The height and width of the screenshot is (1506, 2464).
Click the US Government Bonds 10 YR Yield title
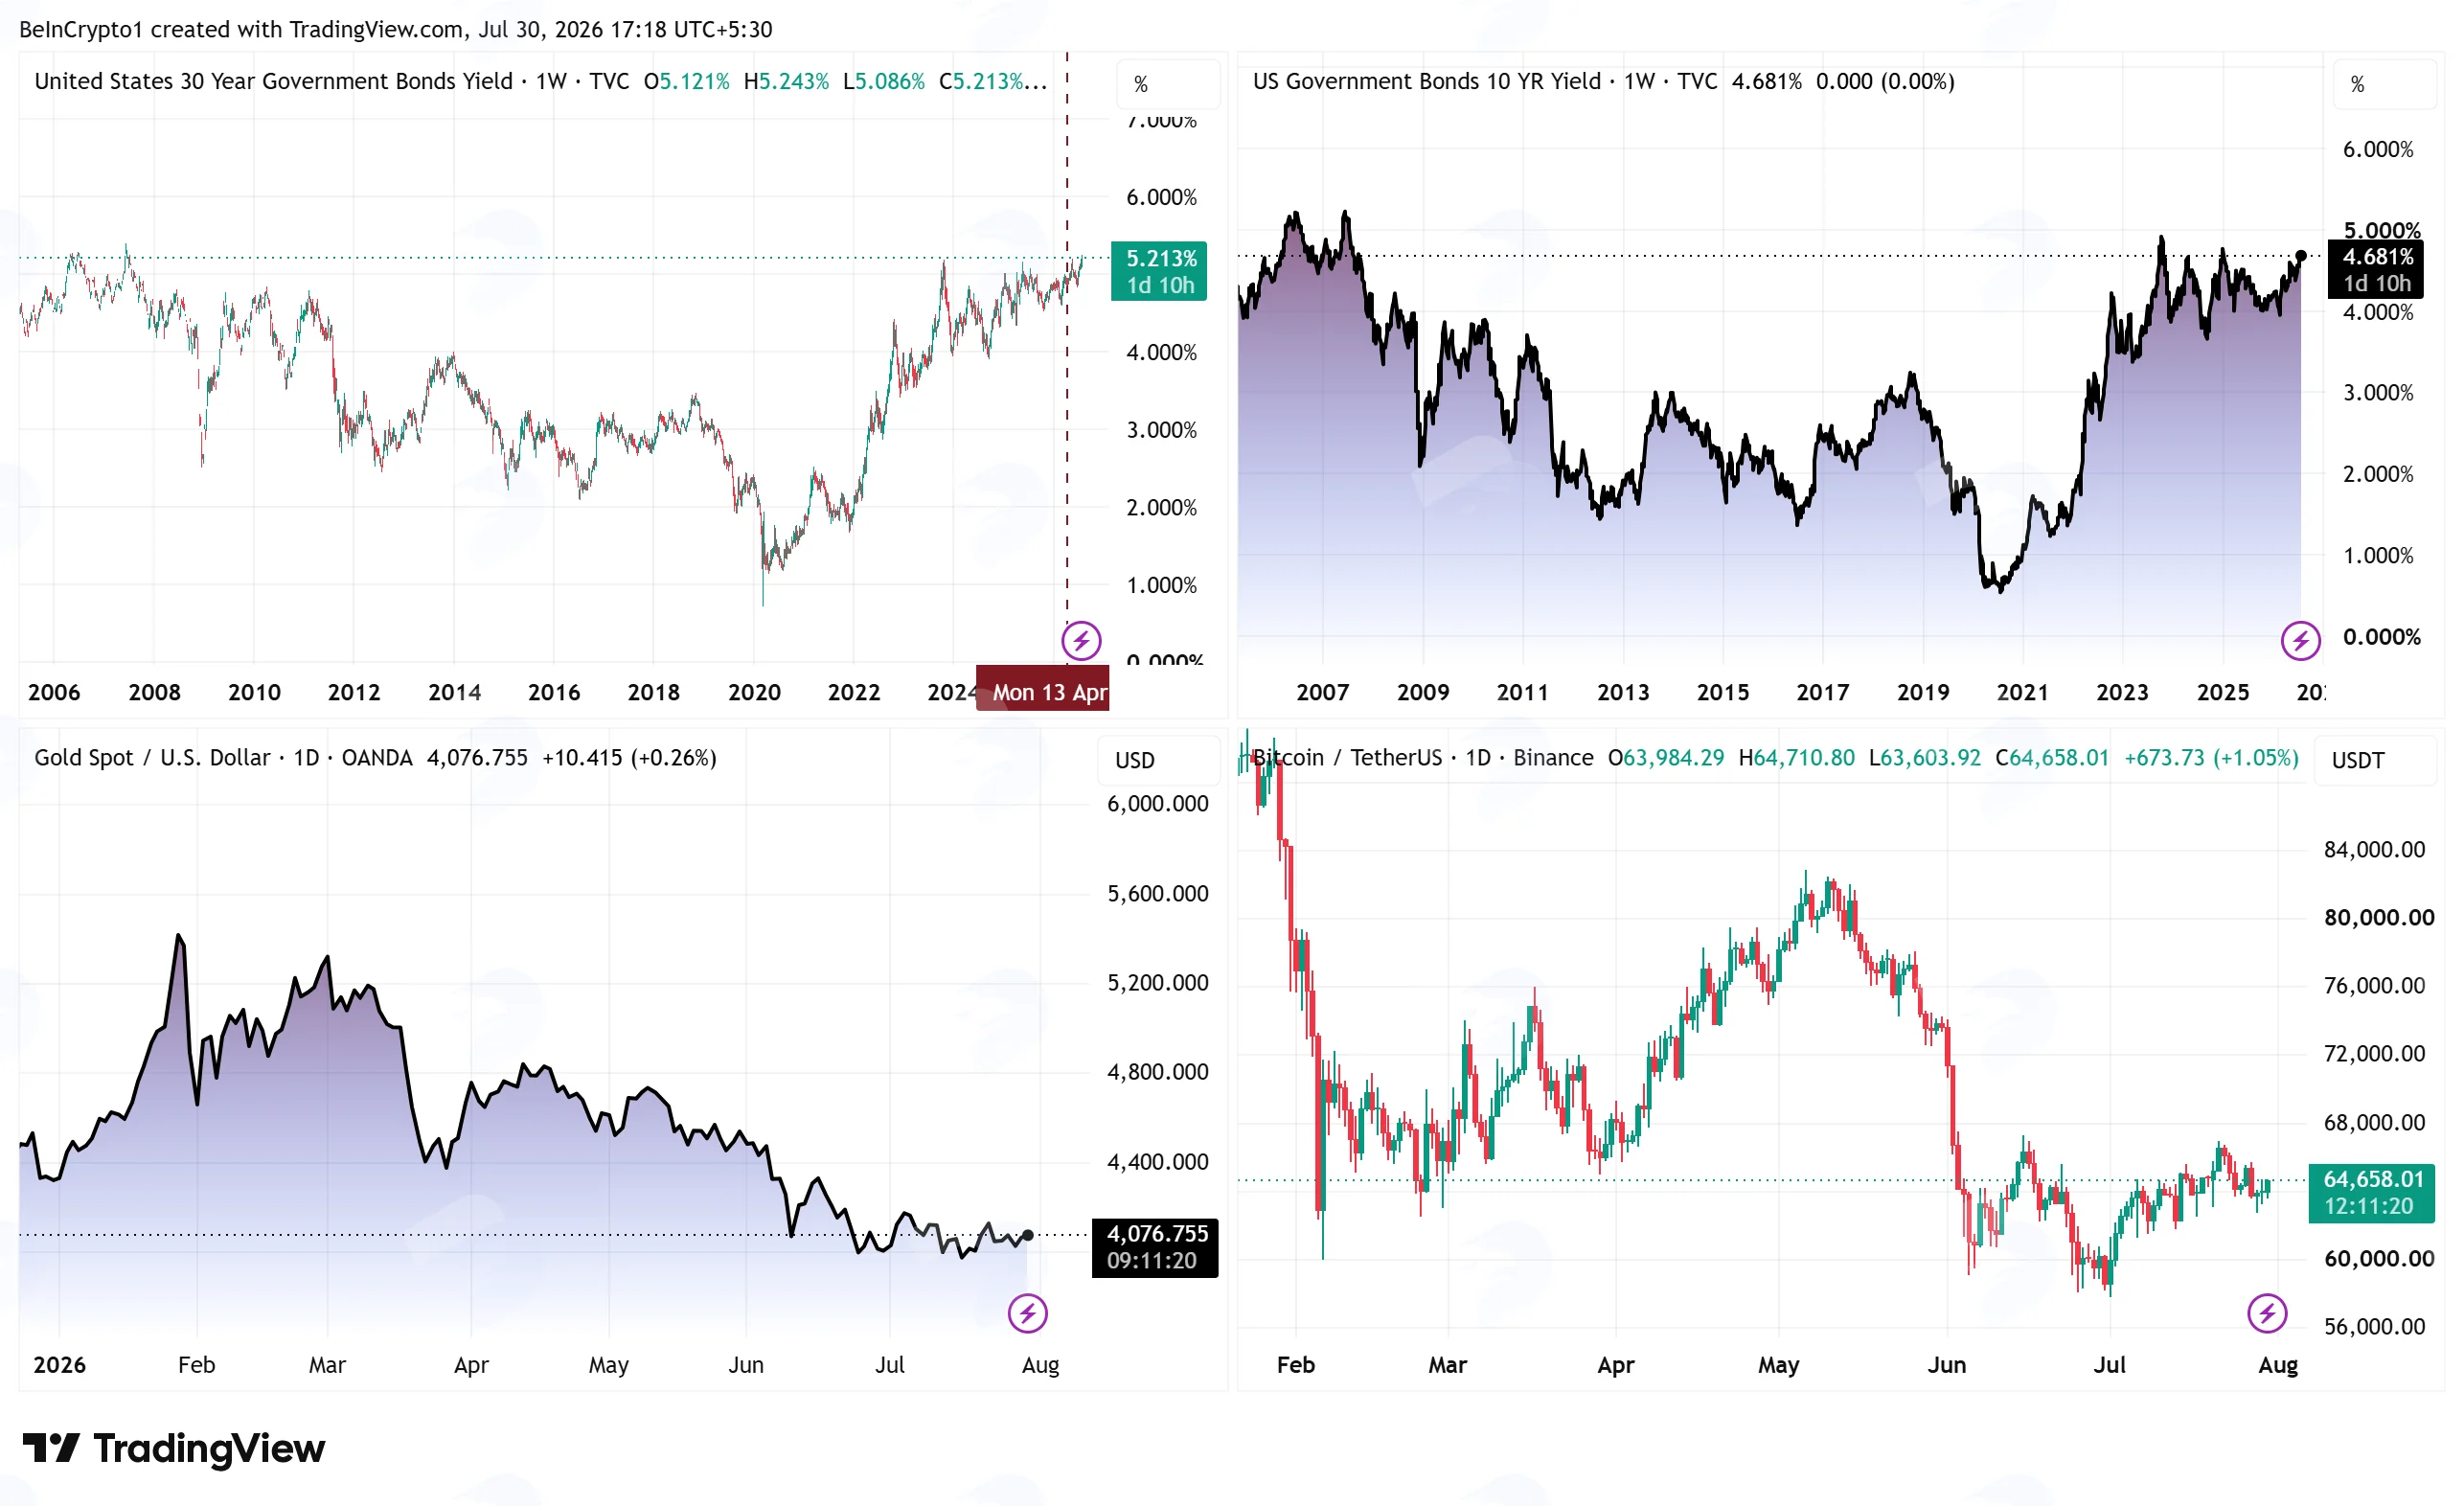tap(1426, 81)
